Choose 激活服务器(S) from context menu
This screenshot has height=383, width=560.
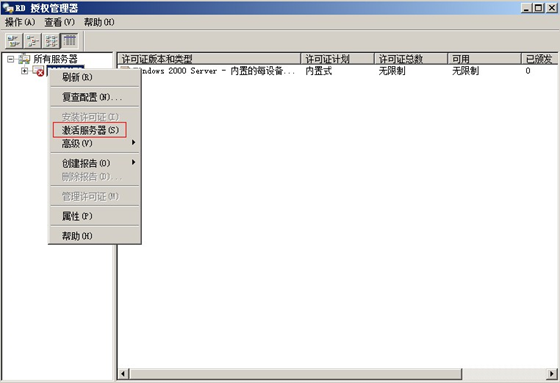click(x=95, y=130)
